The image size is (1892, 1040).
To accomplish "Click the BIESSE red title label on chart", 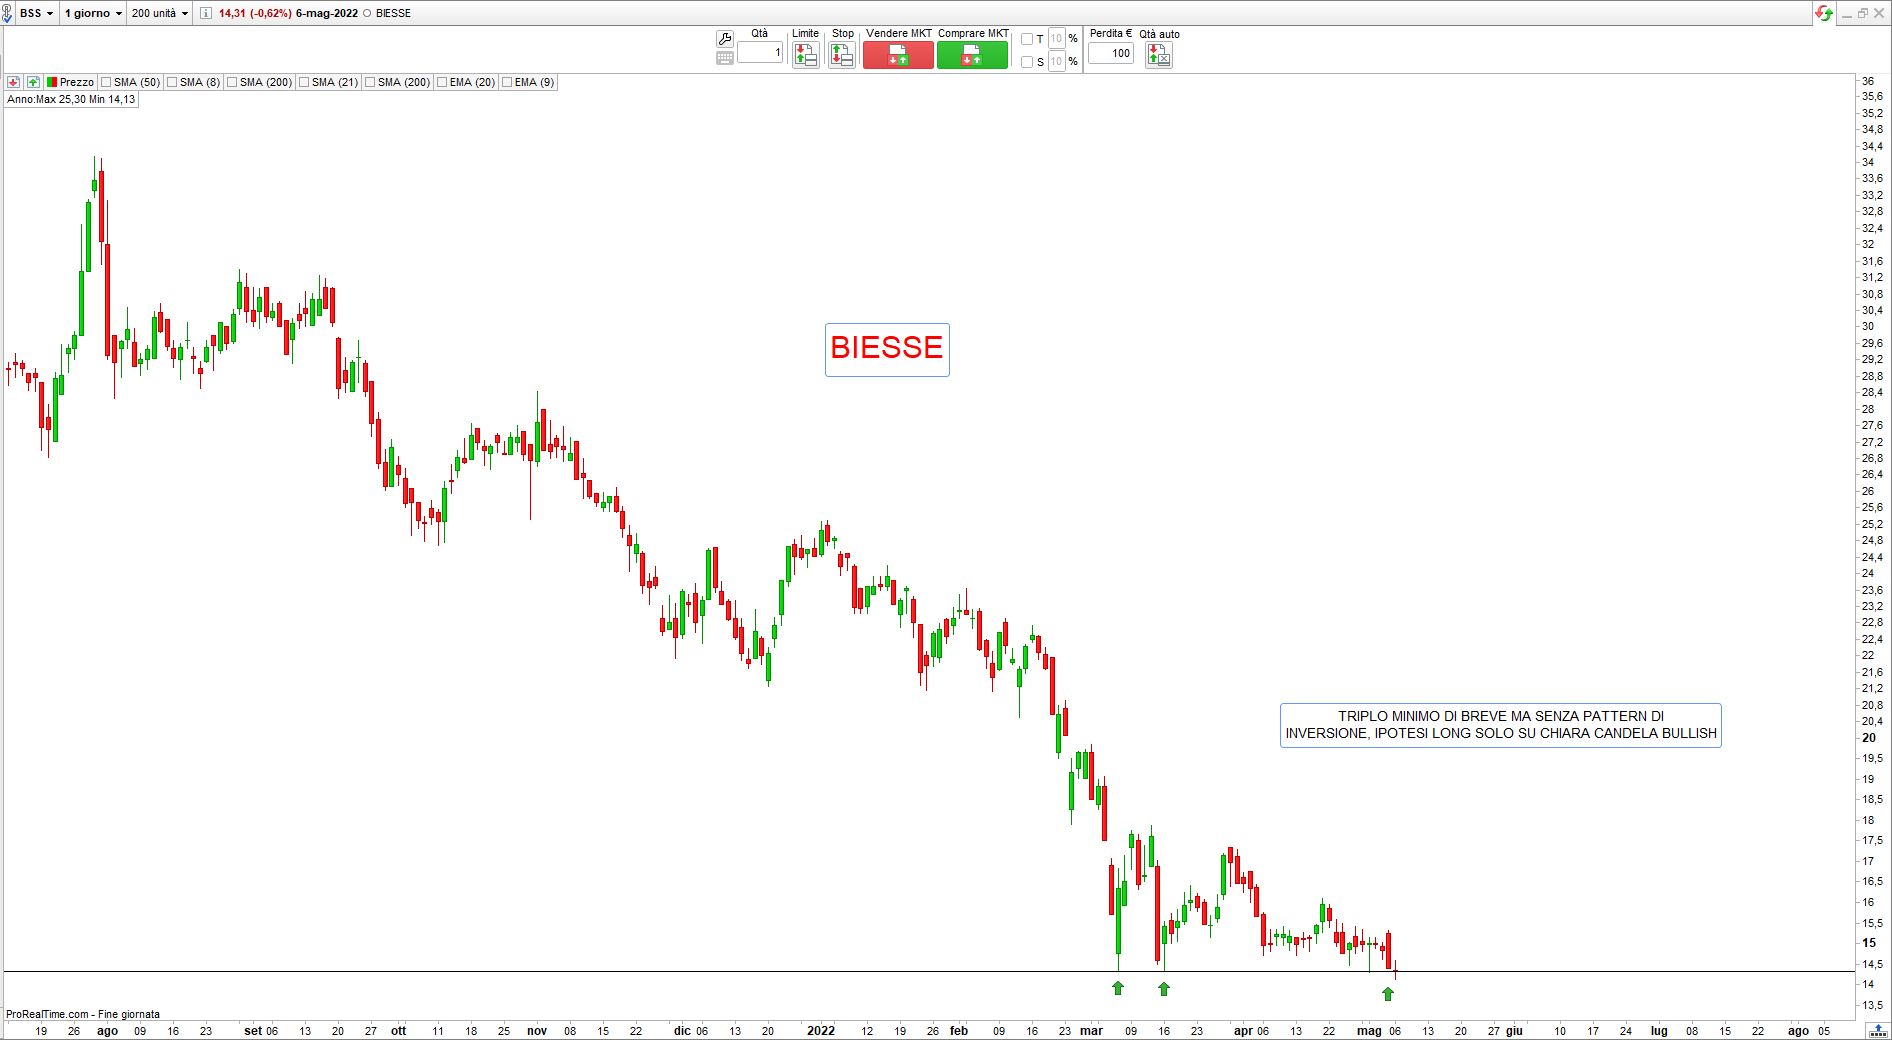I will [x=887, y=349].
